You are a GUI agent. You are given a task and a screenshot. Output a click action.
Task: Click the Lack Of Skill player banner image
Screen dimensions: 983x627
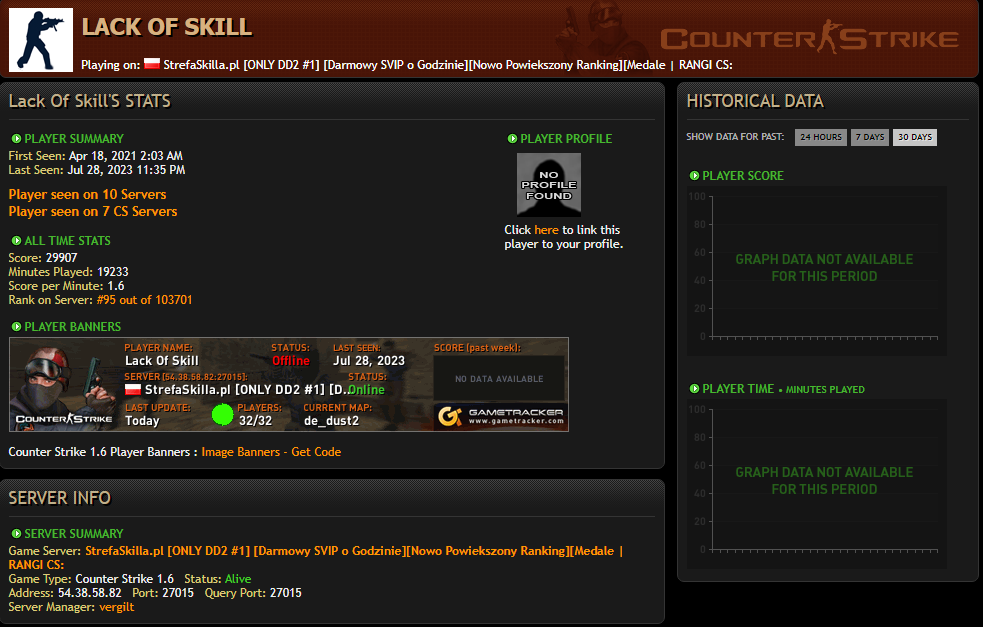click(x=289, y=384)
